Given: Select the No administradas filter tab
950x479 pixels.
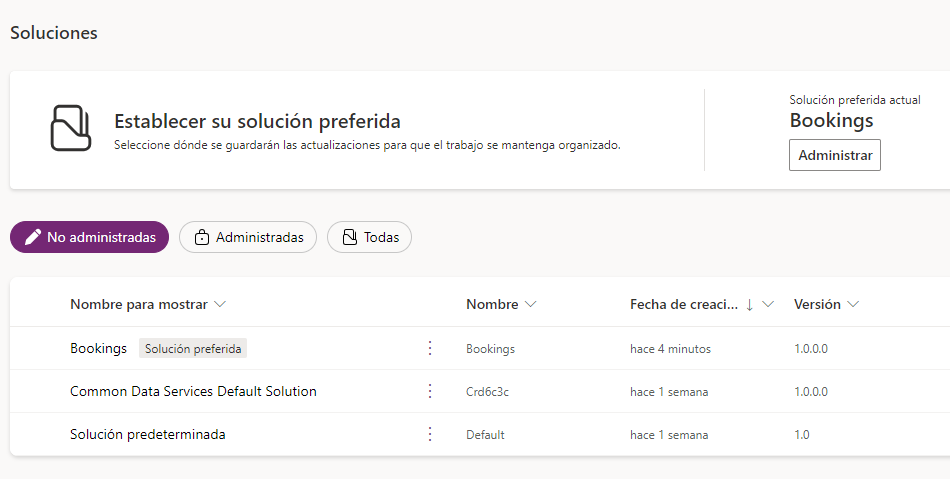Looking at the screenshot, I should (90, 237).
